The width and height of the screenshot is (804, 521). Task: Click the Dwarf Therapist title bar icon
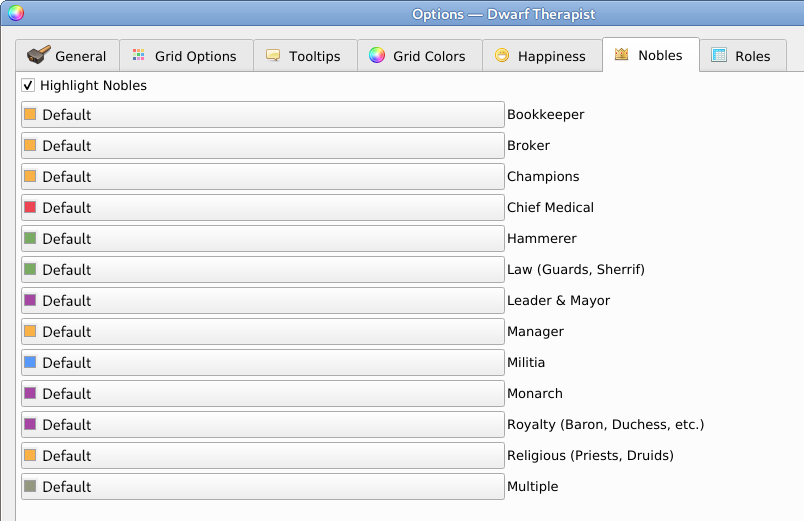click(x=15, y=13)
